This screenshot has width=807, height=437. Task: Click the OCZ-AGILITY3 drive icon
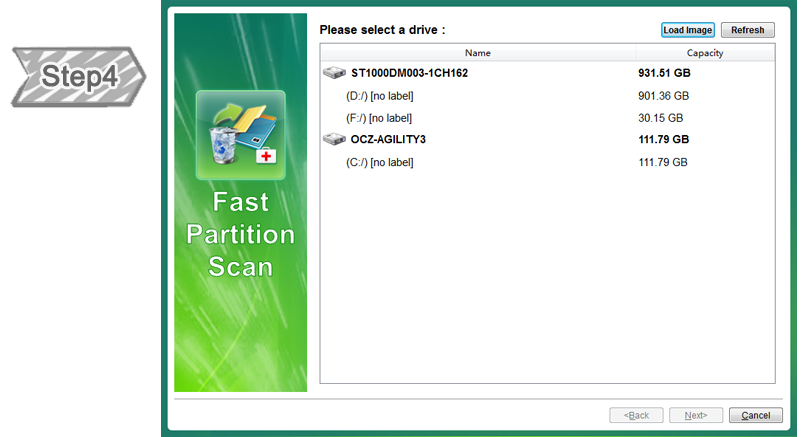334,140
